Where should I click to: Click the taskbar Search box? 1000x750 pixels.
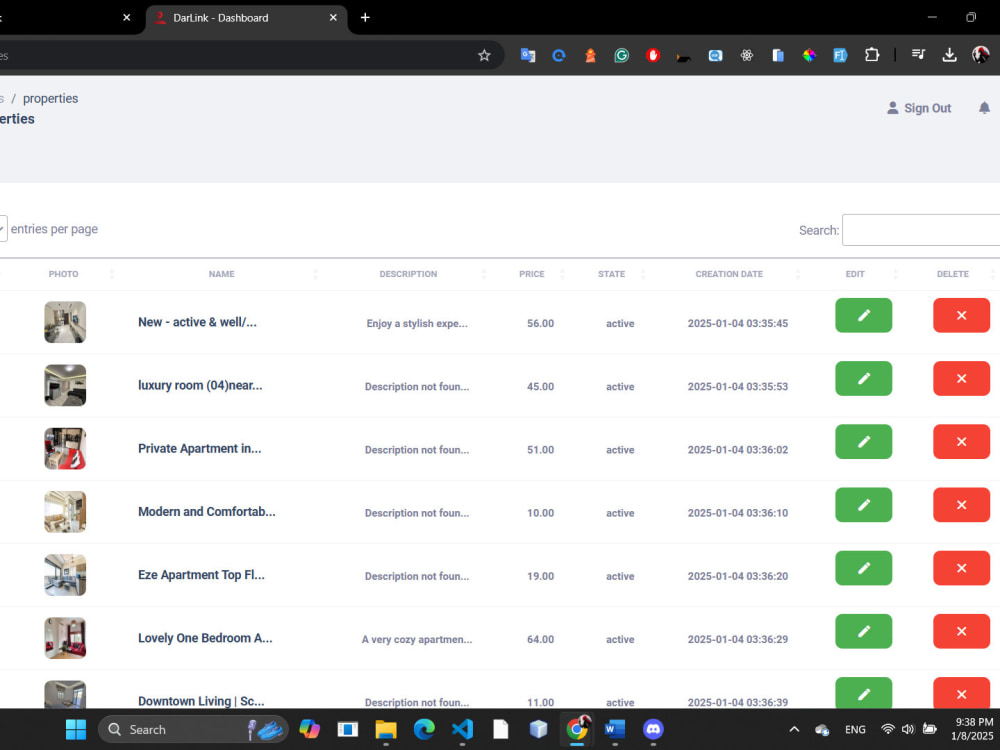(193, 729)
